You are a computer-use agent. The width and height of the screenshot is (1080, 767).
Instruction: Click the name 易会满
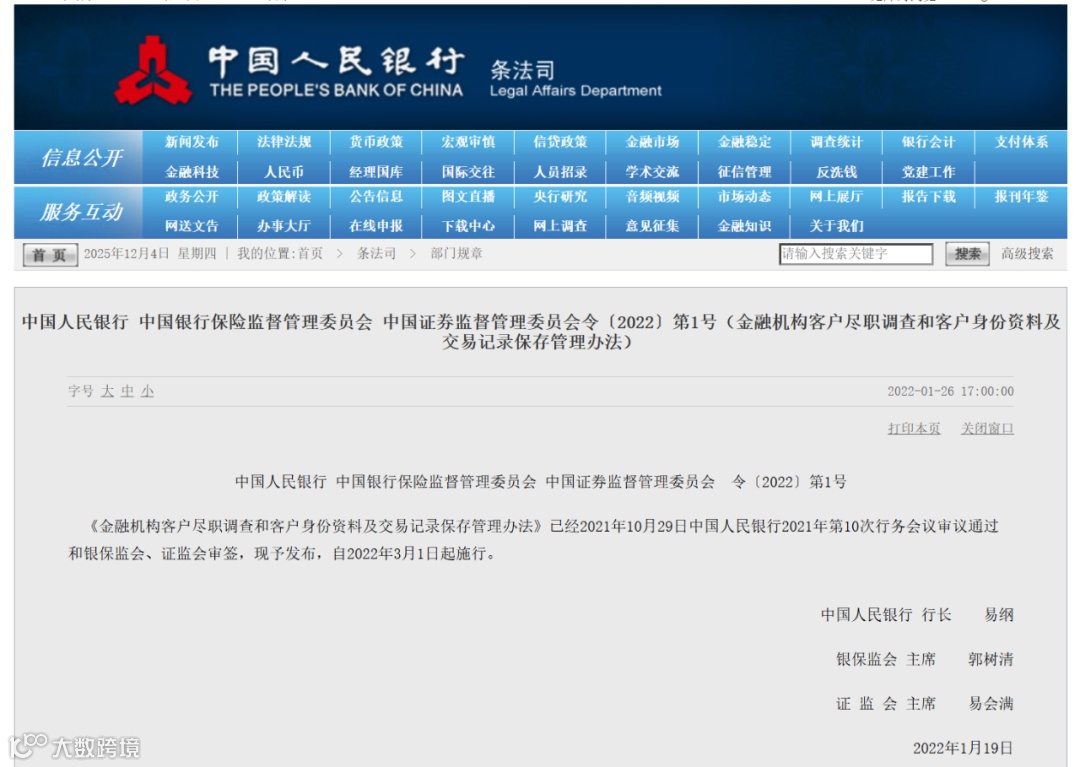991,704
